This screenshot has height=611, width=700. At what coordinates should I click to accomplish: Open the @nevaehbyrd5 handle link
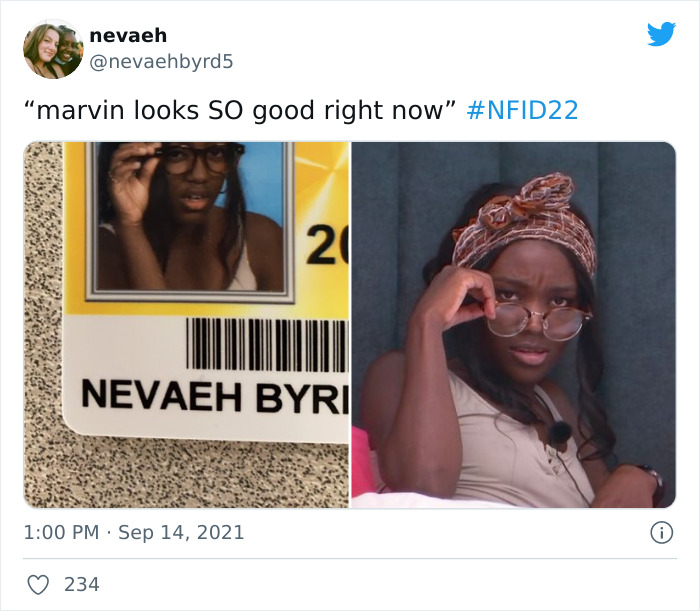click(x=161, y=62)
